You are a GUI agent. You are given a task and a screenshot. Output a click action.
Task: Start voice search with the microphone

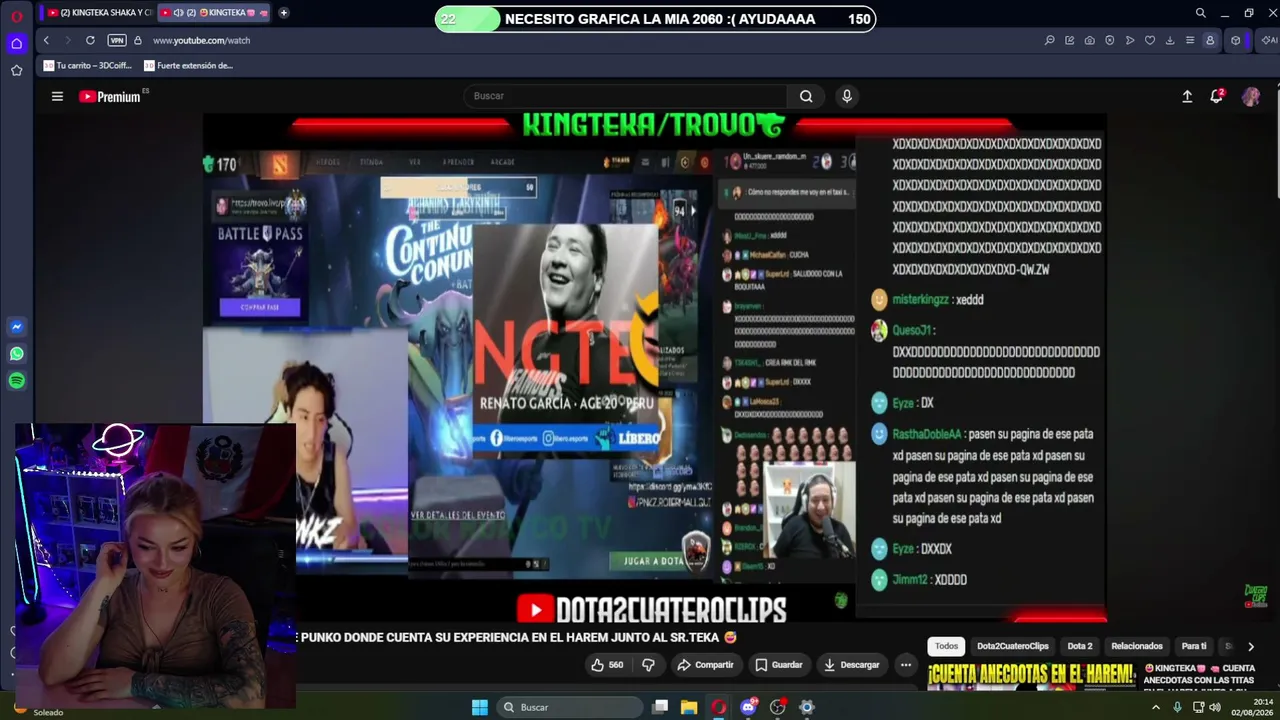pyautogui.click(x=847, y=96)
